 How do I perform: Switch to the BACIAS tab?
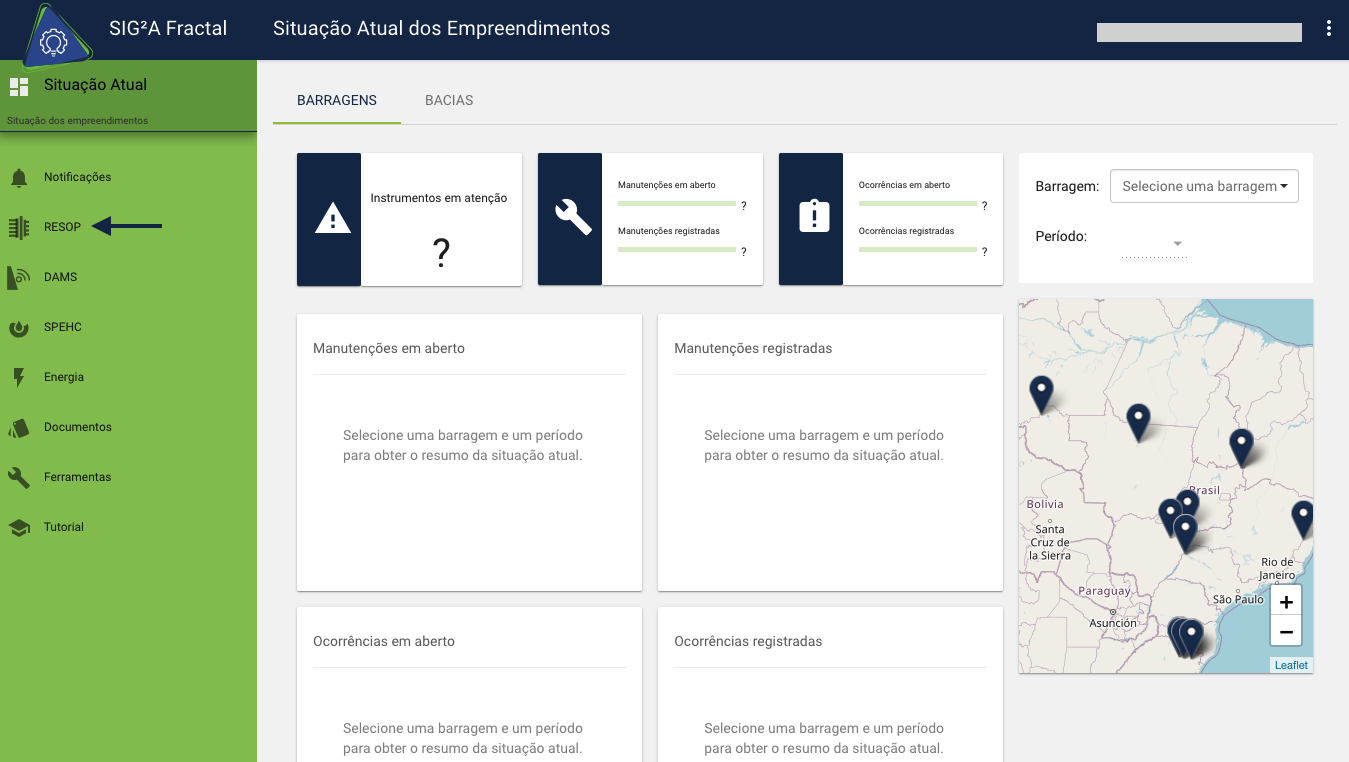448,100
